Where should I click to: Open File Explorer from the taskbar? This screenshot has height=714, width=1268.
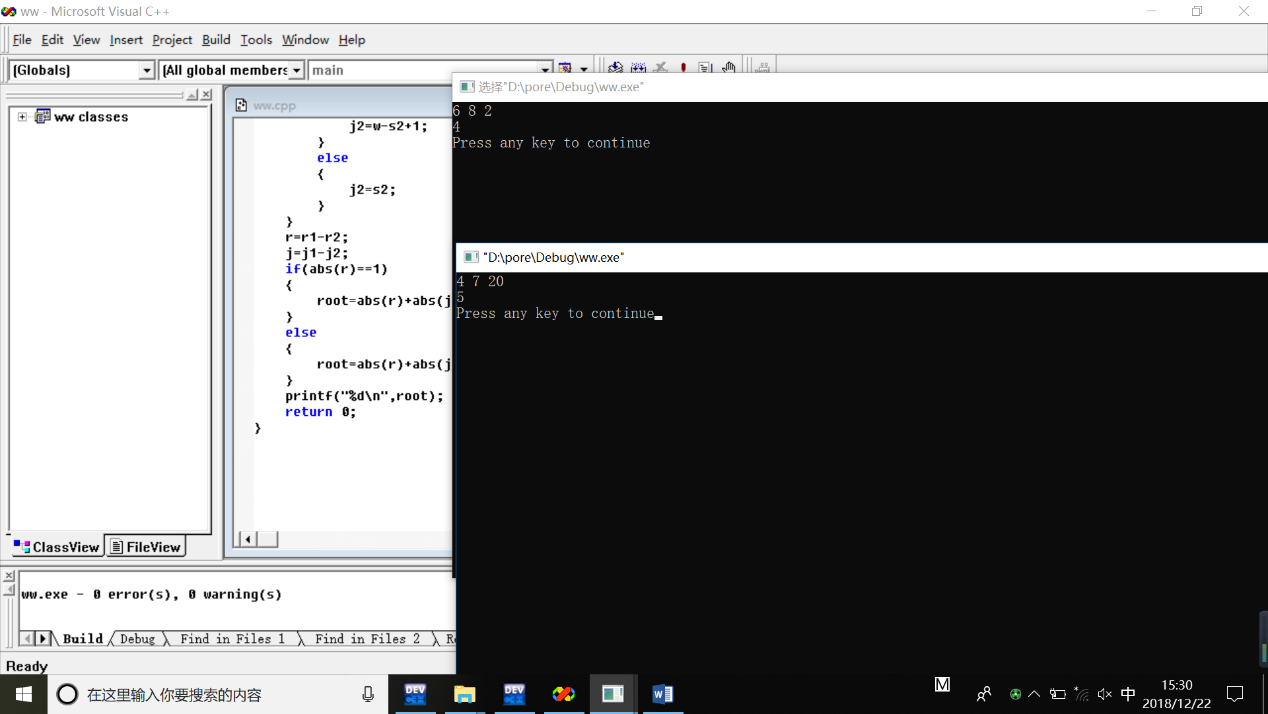tap(464, 694)
